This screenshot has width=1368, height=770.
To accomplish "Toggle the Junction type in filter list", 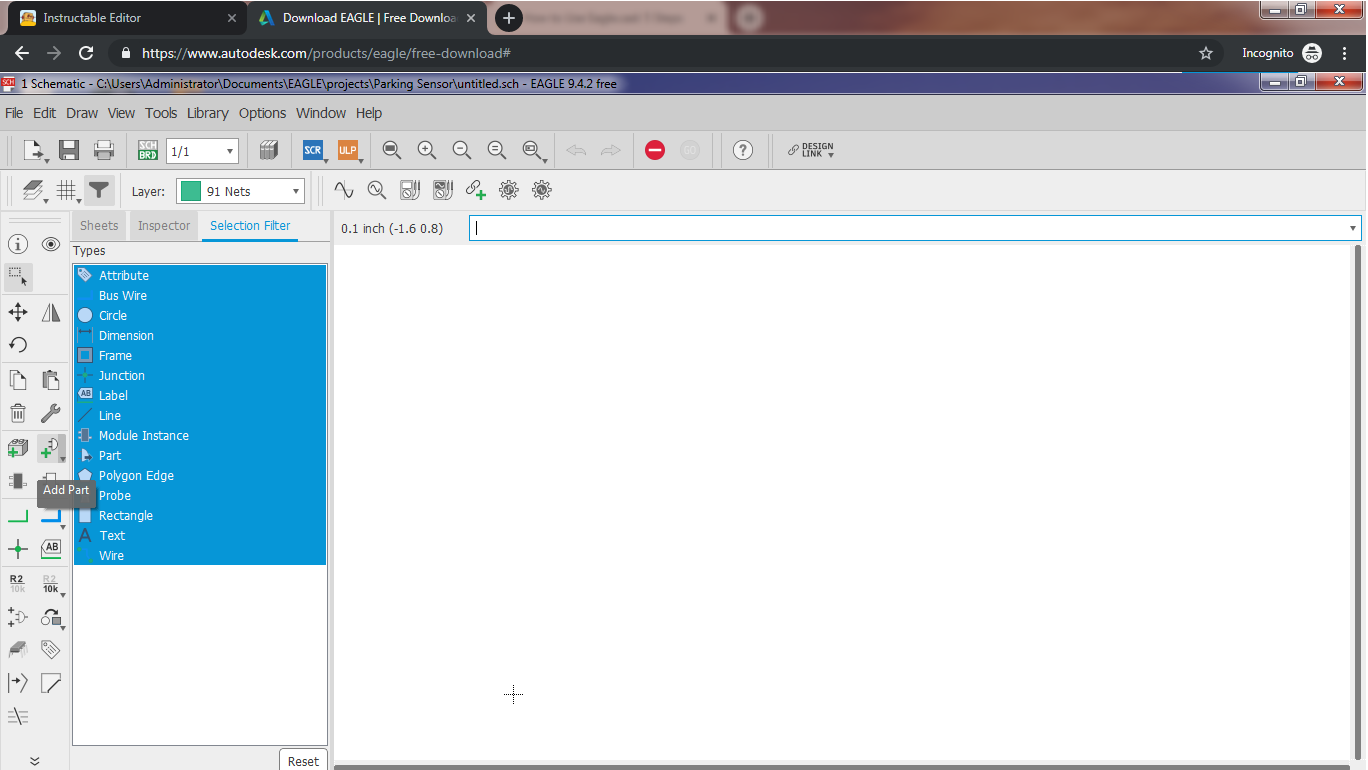I will coord(121,376).
